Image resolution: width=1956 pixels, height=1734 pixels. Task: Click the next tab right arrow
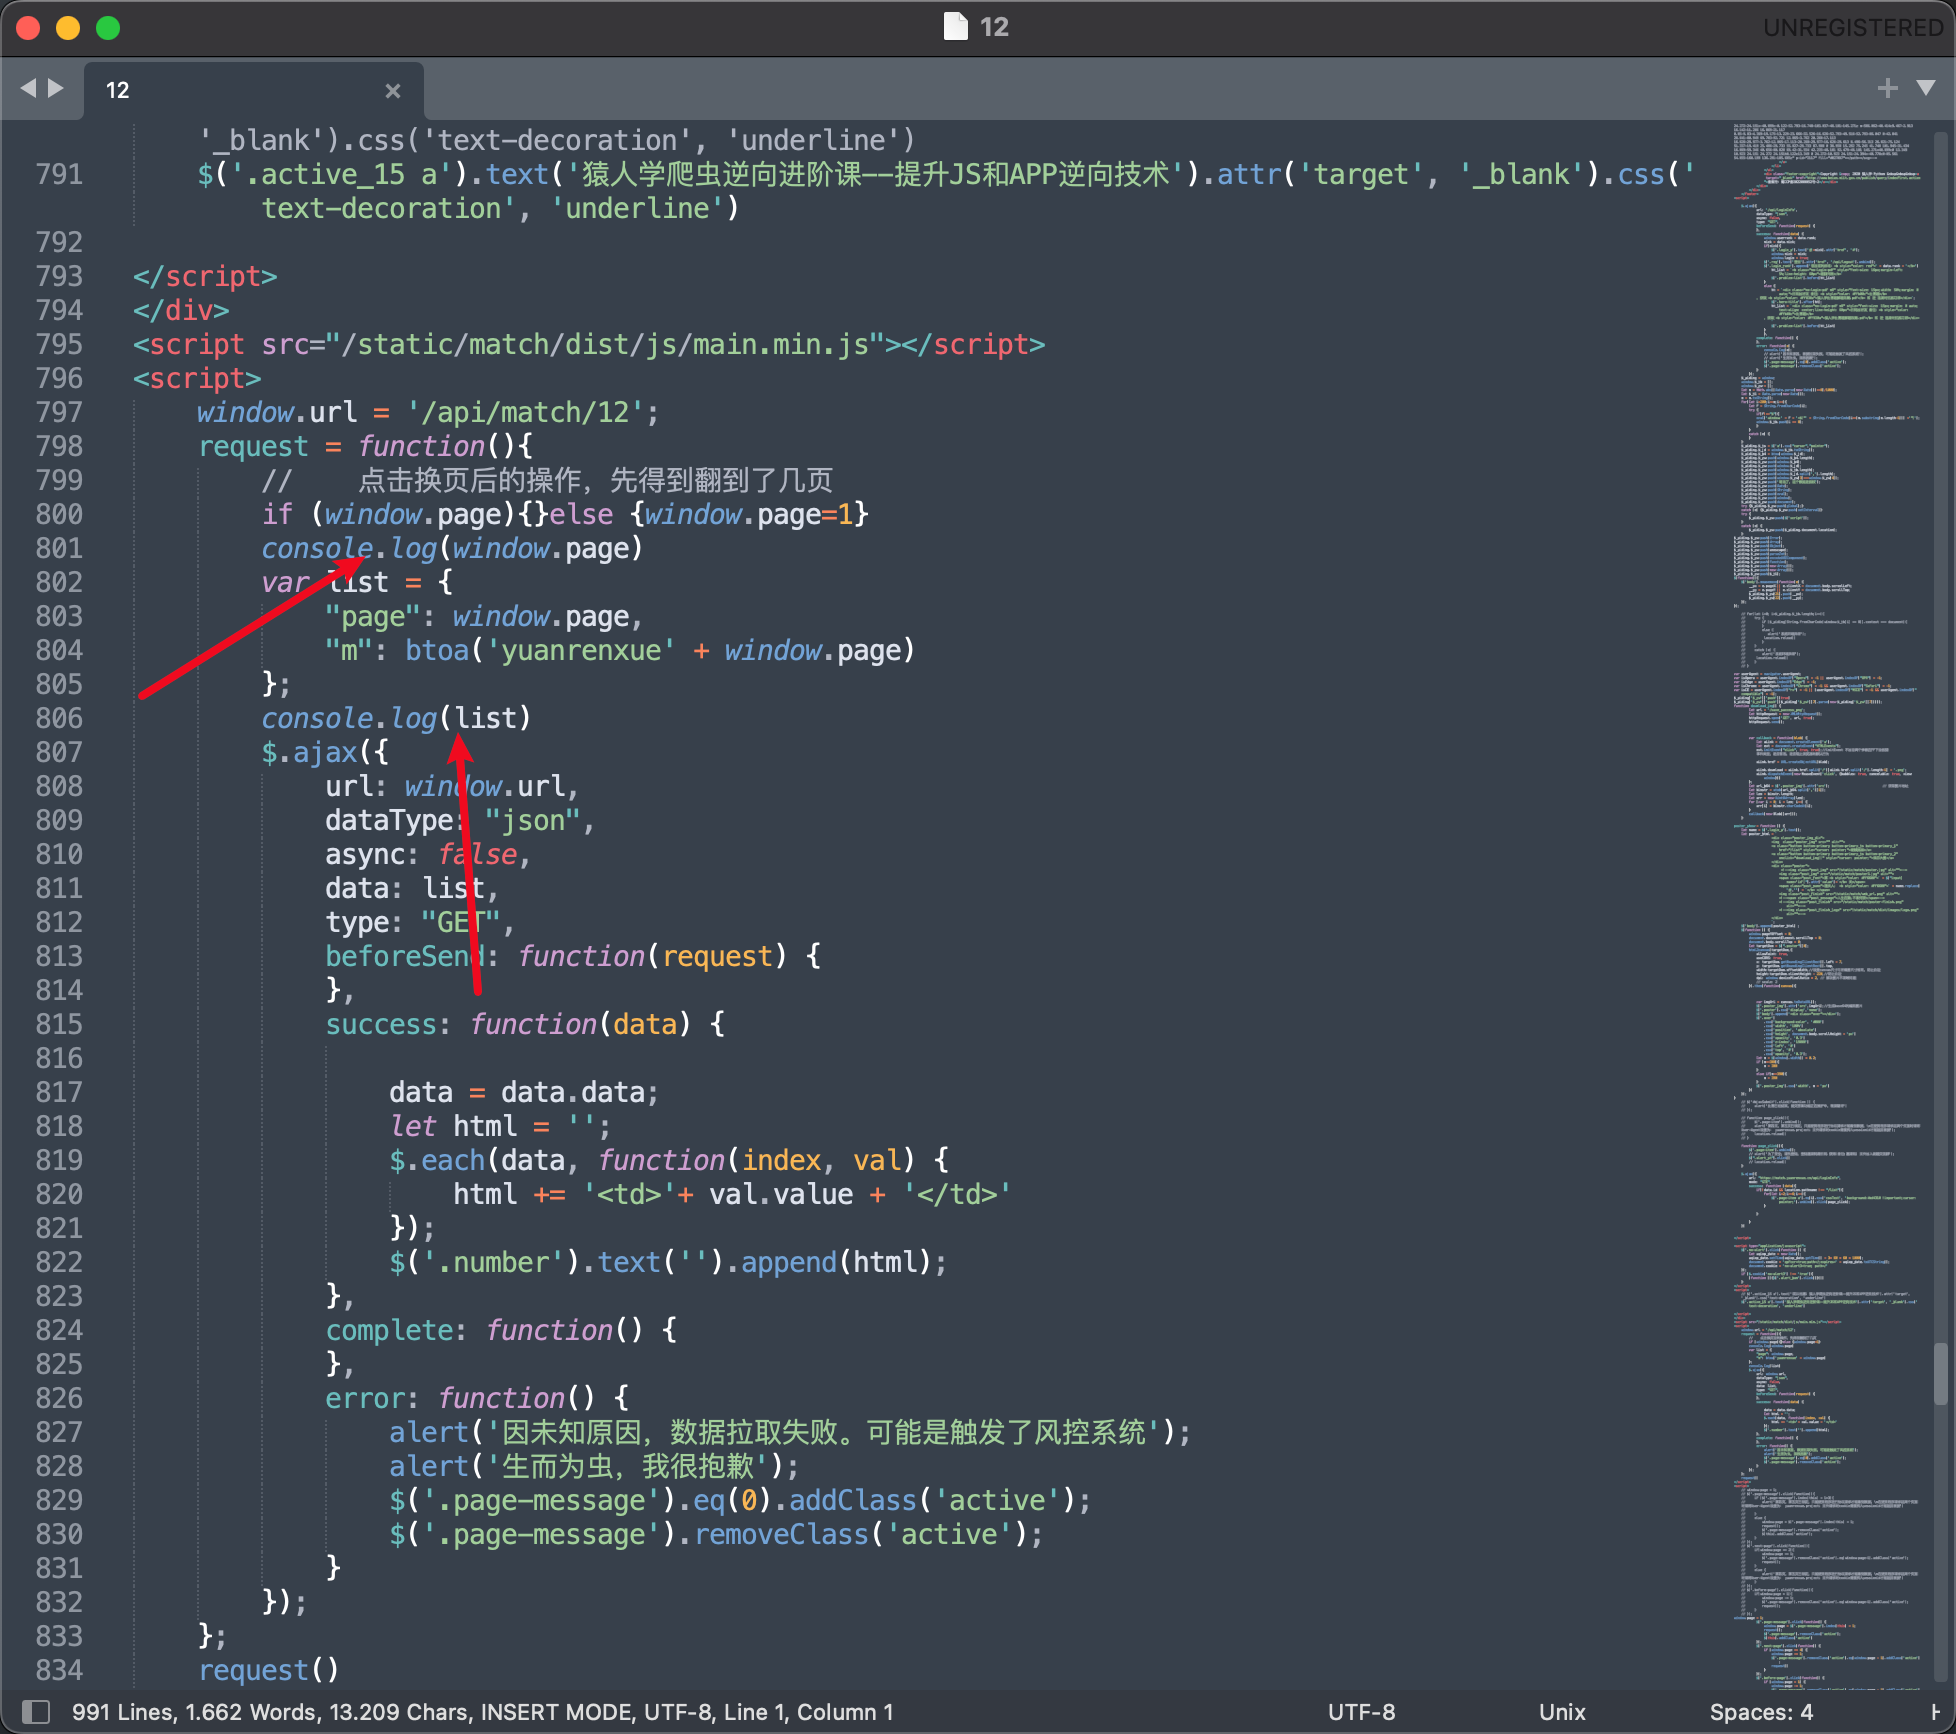[56, 88]
